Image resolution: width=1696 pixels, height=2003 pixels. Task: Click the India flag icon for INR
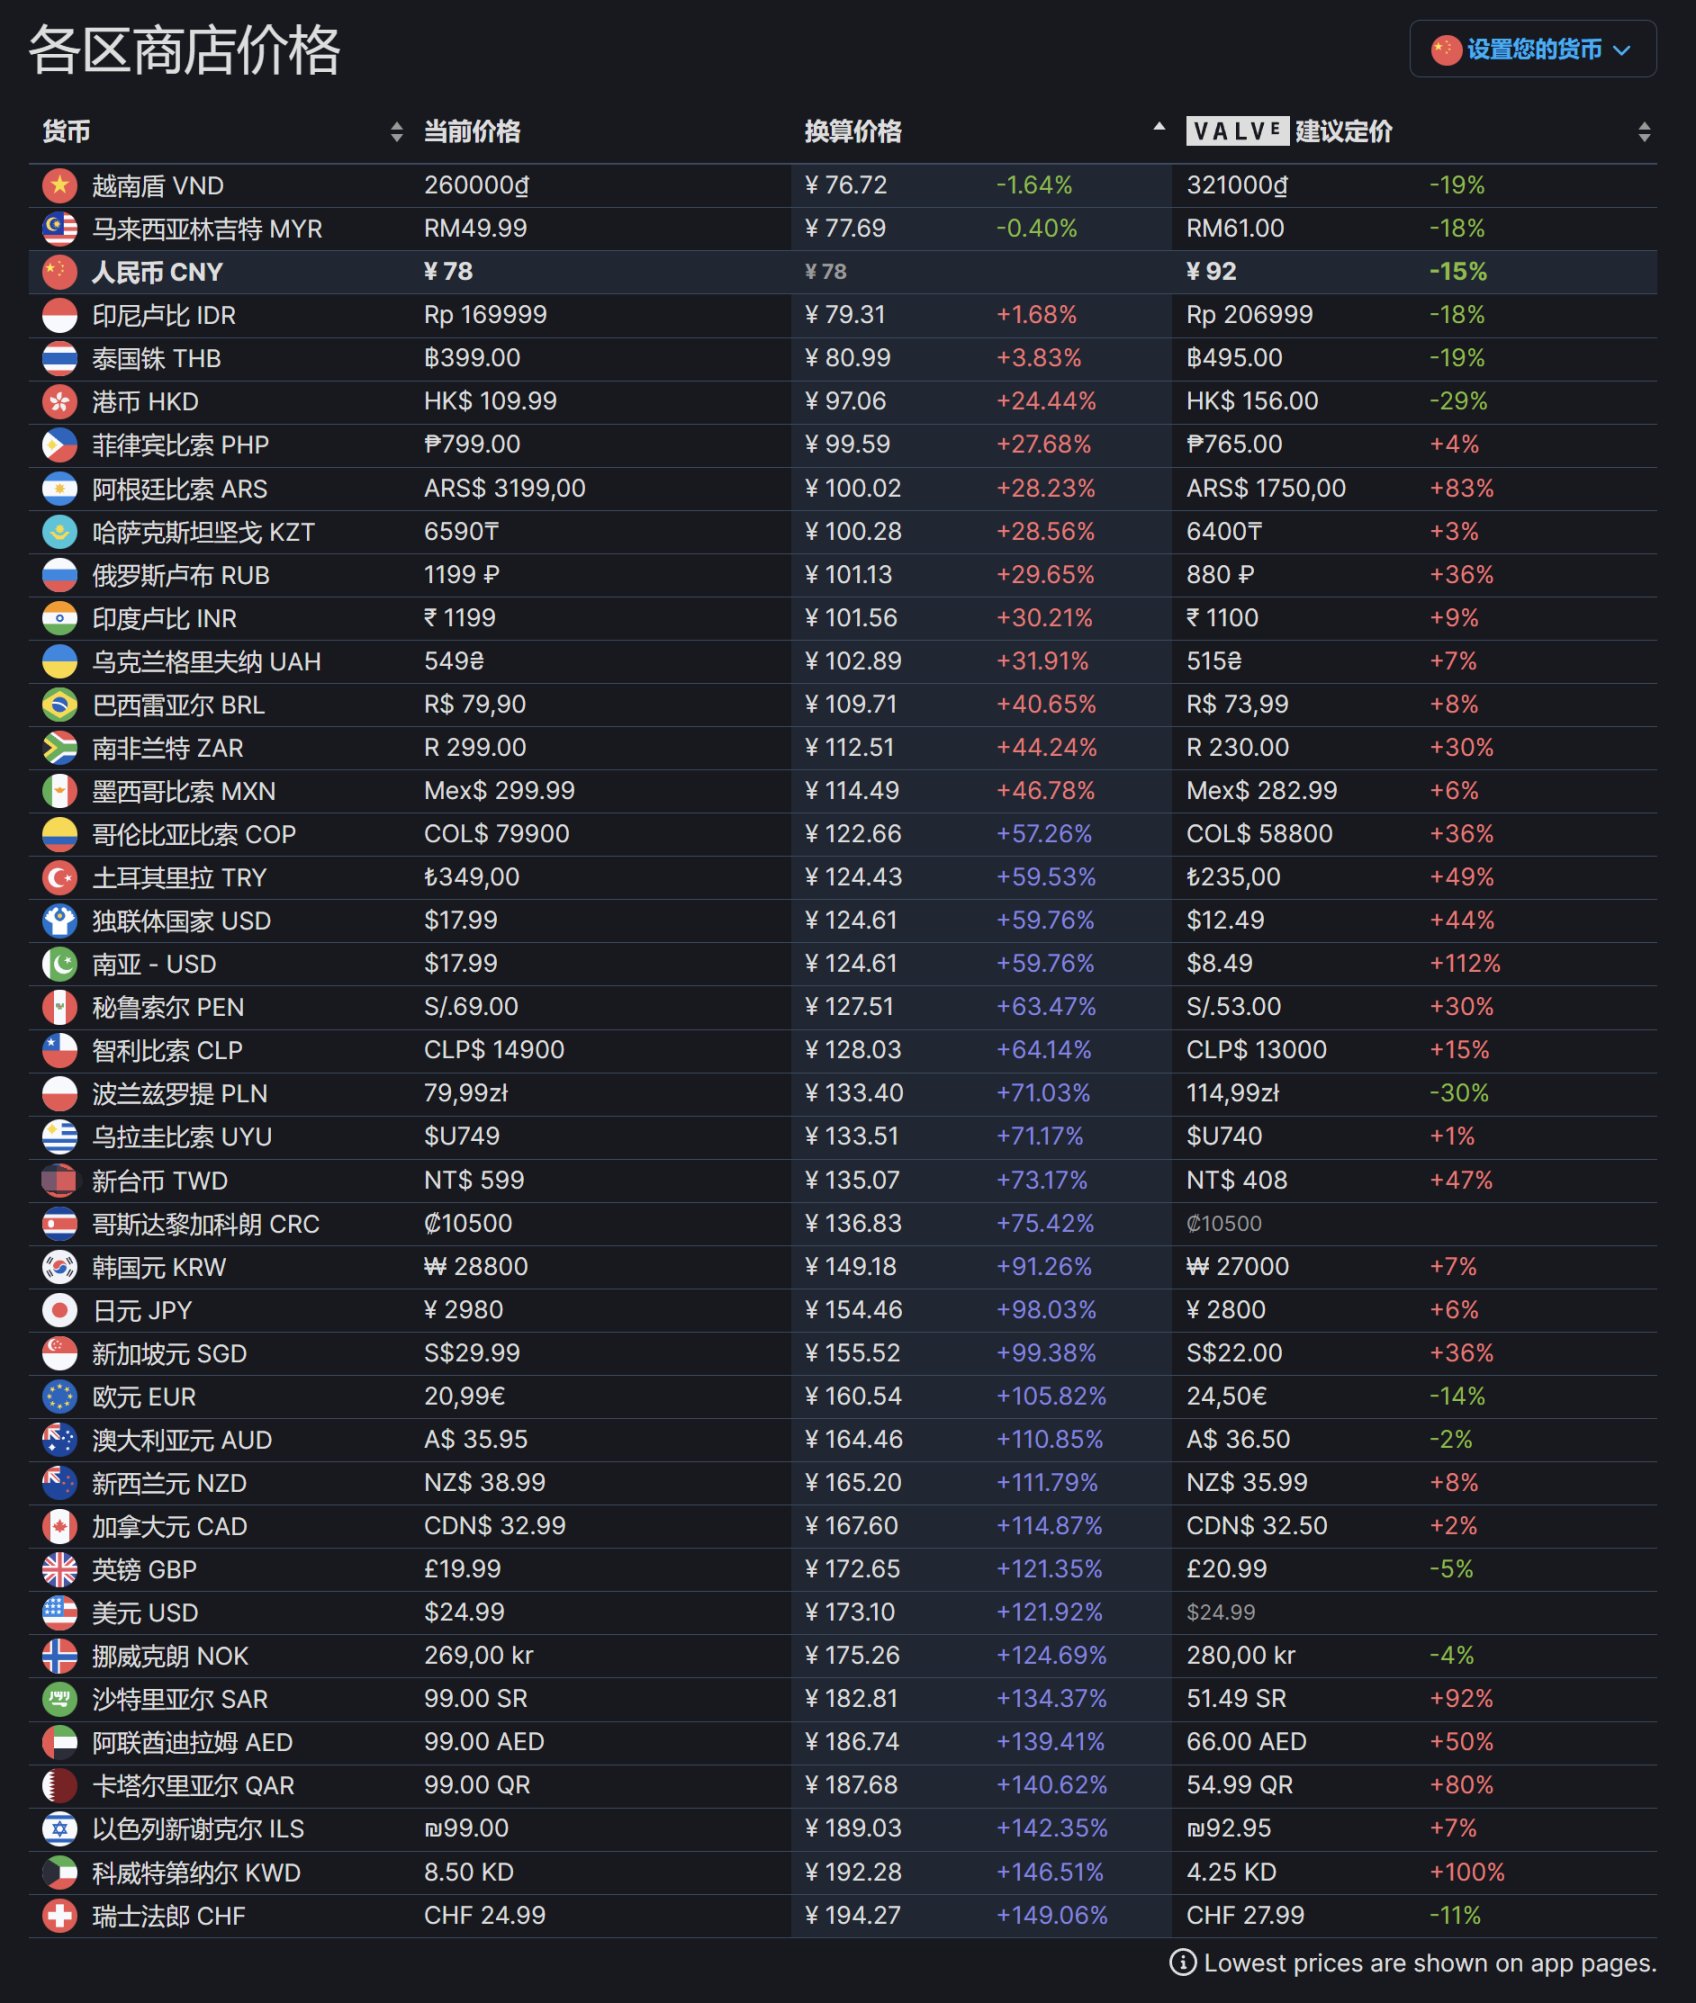pos(60,618)
